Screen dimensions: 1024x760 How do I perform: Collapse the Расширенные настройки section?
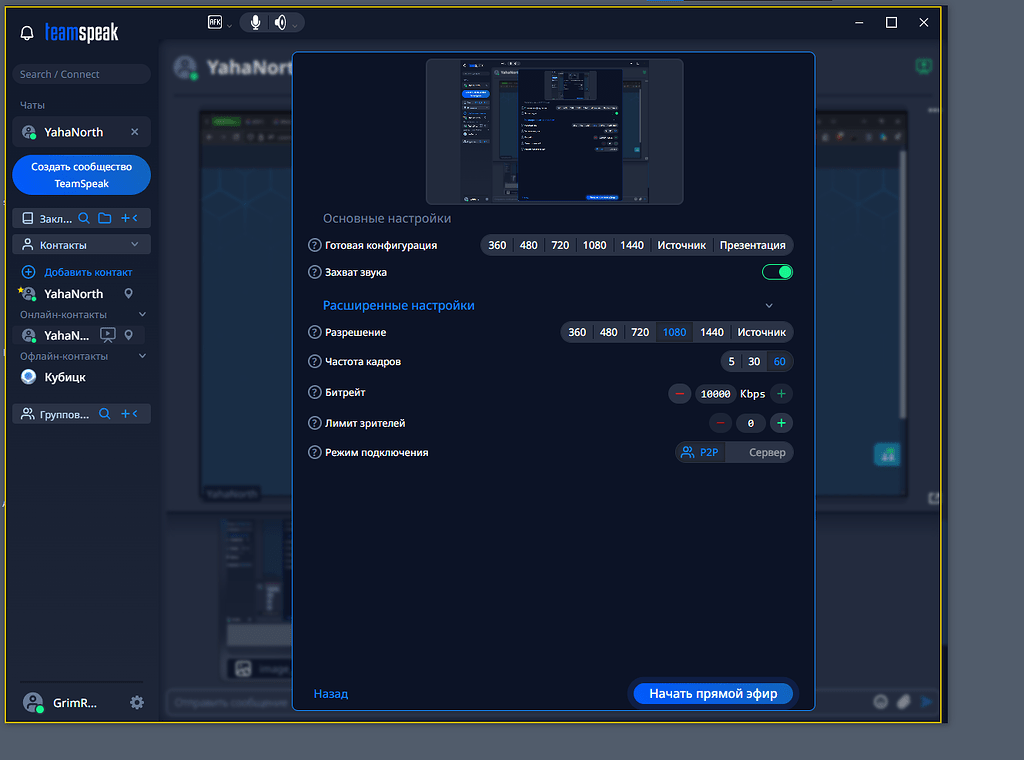coord(769,306)
